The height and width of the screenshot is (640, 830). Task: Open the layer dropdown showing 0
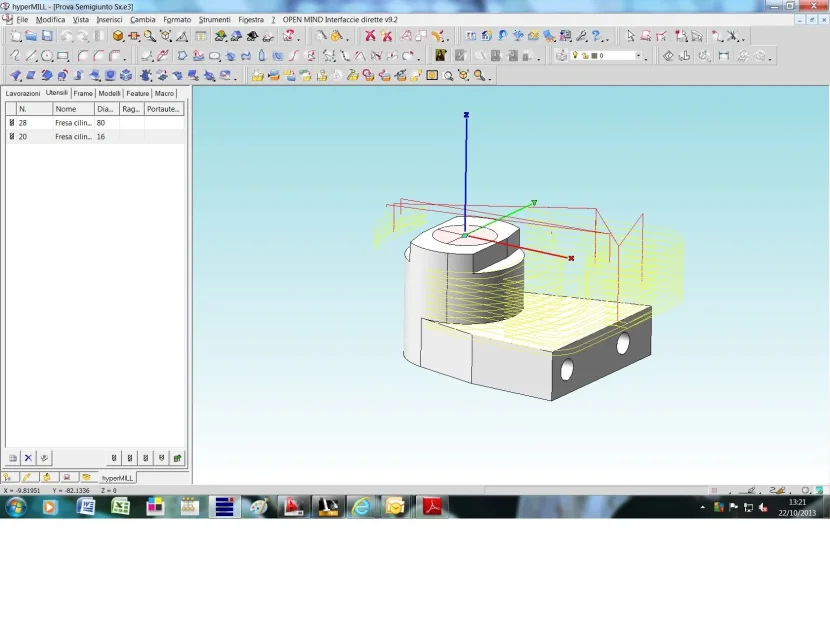click(x=638, y=56)
